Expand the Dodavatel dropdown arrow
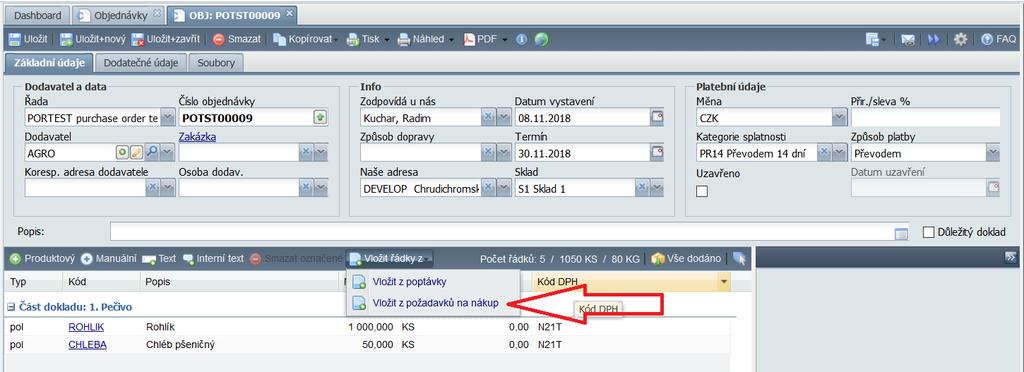 pyautogui.click(x=167, y=153)
